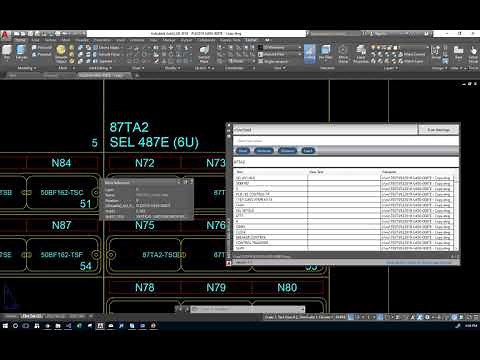The image size is (480, 360).
Task: Expand the Modeling panel
Action: point(26,68)
